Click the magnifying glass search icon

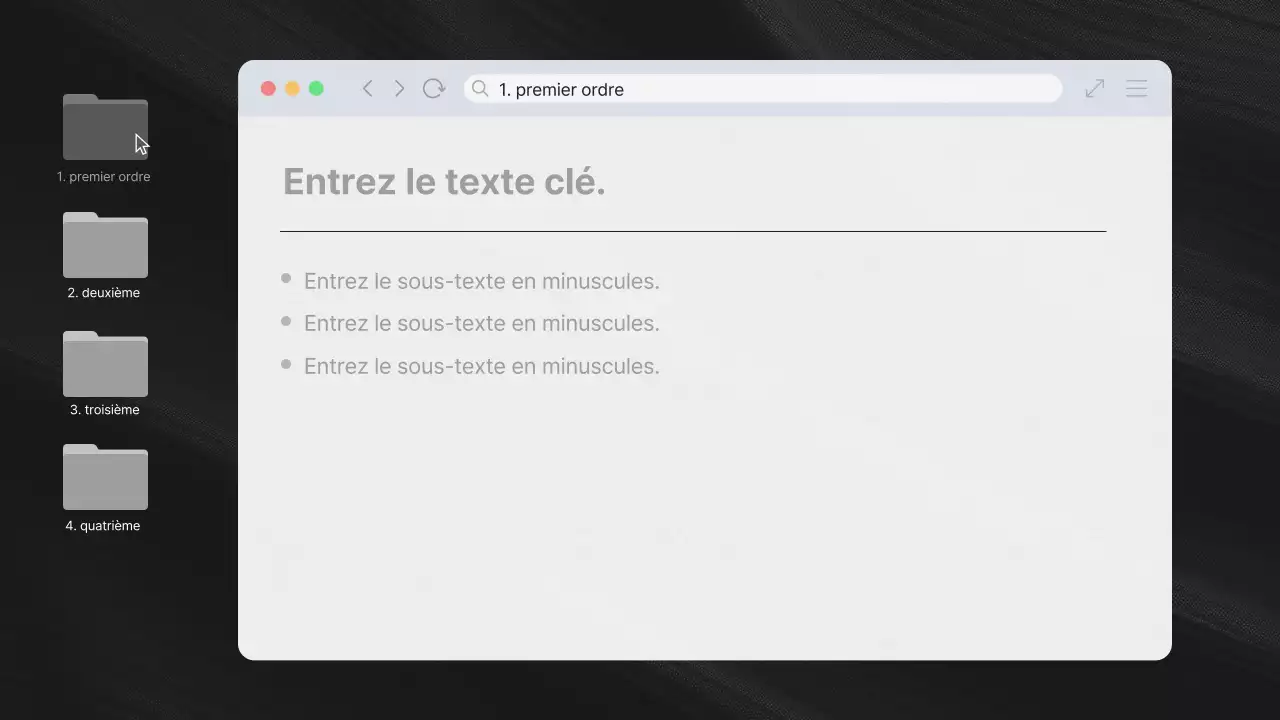click(479, 89)
